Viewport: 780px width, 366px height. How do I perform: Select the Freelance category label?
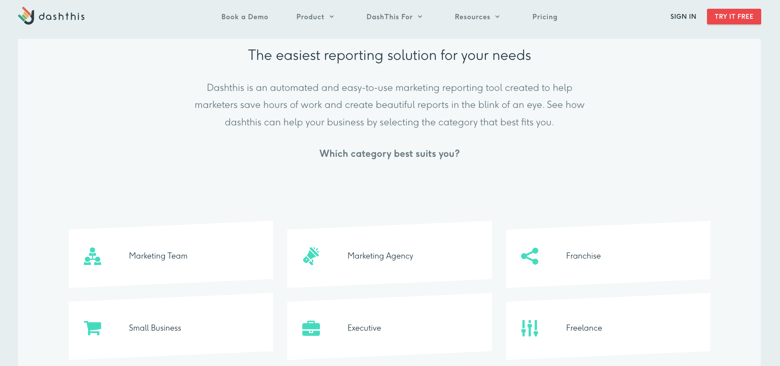(x=584, y=328)
